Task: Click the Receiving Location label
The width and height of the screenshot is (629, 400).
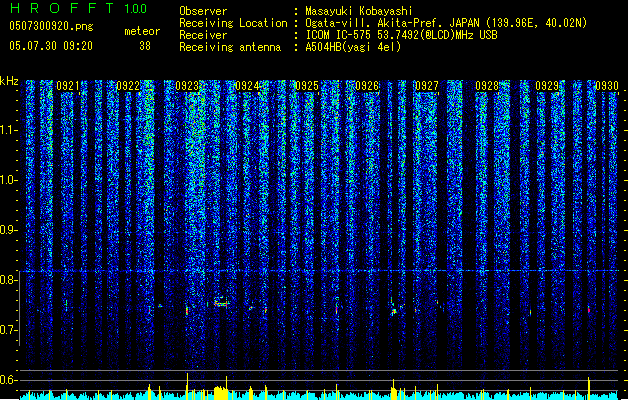Action: coord(233,24)
